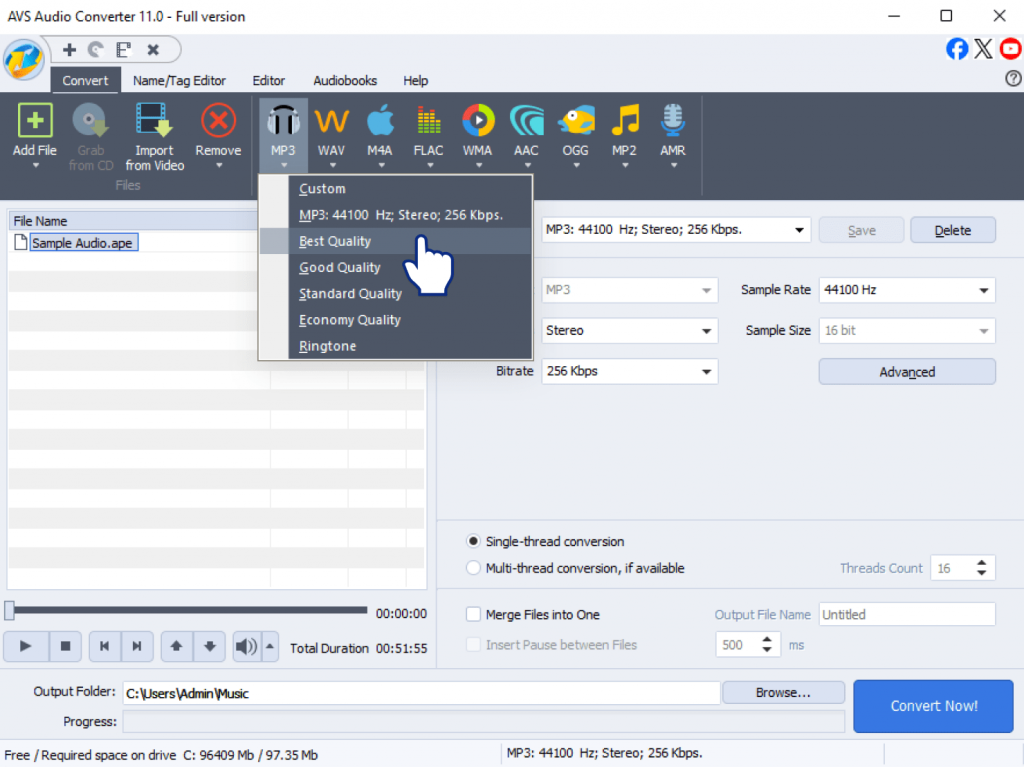Screen dimensions: 1024x767
Task: Click the AVS application logo button
Action: point(24,60)
